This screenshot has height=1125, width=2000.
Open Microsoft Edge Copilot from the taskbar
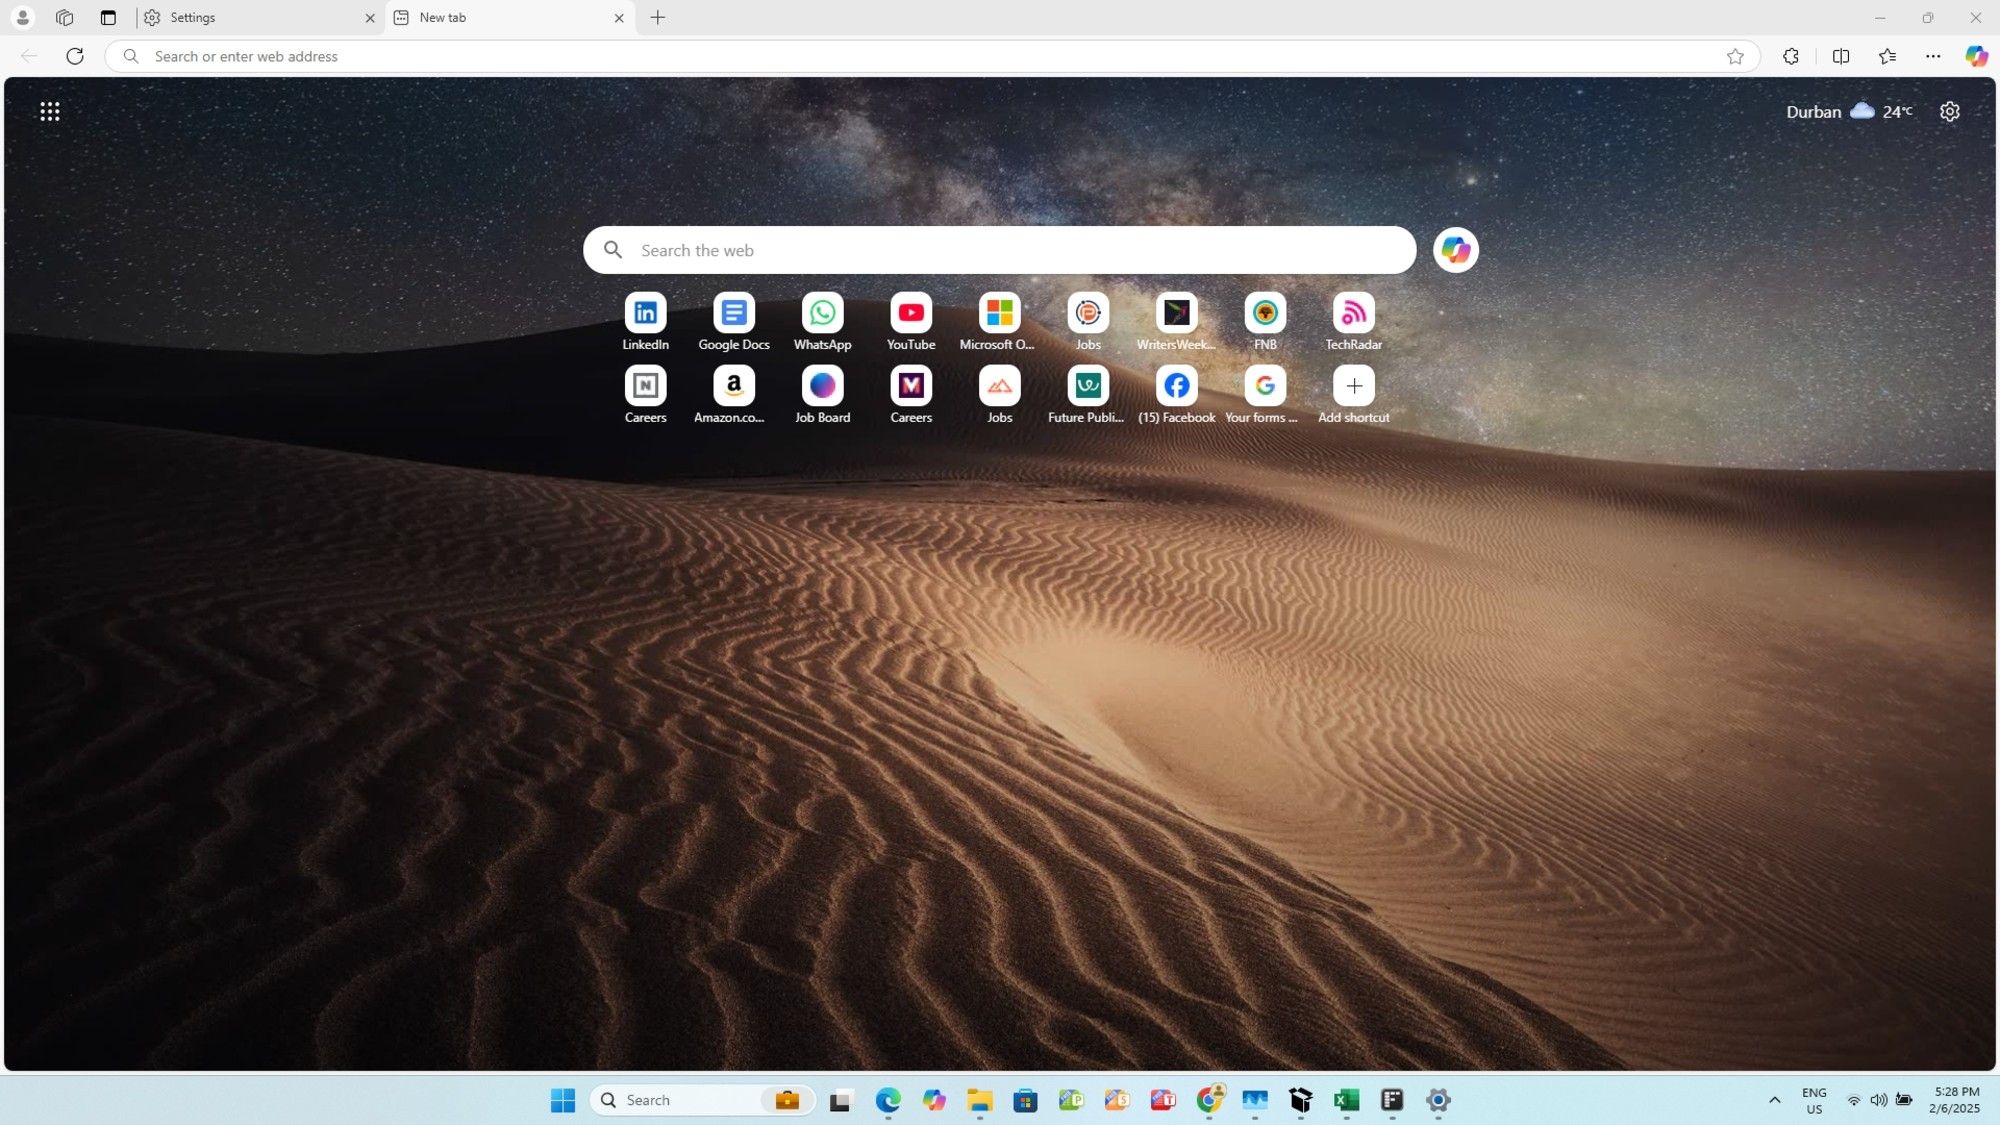point(935,1100)
